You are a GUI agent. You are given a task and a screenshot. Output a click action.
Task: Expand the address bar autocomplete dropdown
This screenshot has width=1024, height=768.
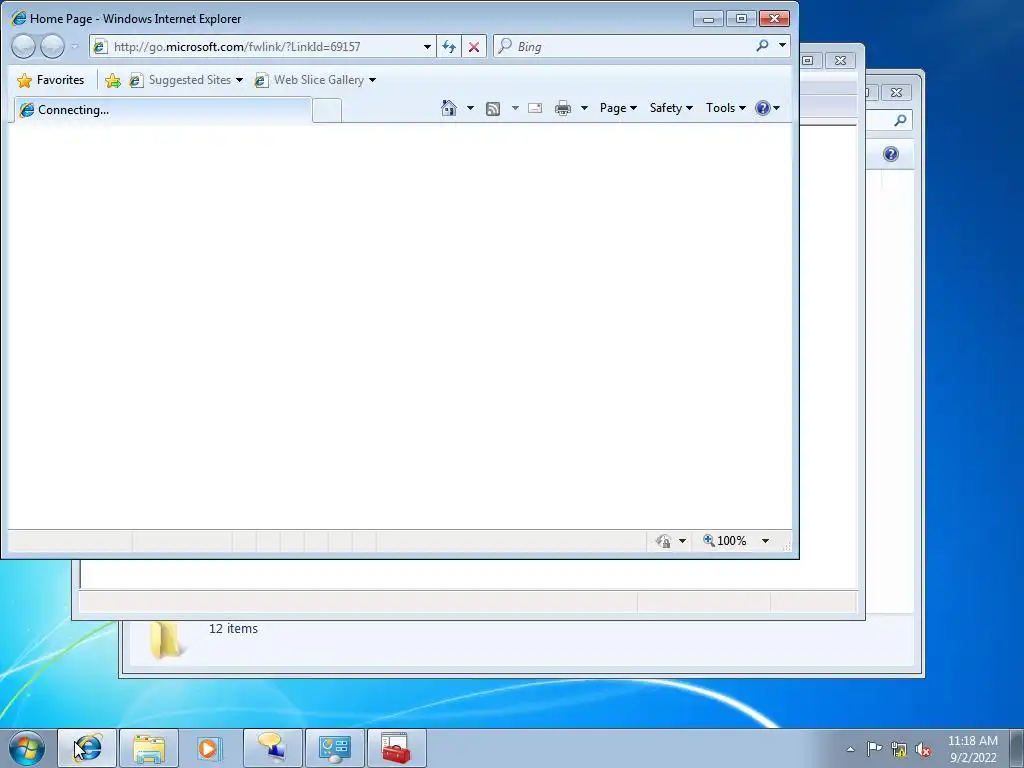coord(427,46)
